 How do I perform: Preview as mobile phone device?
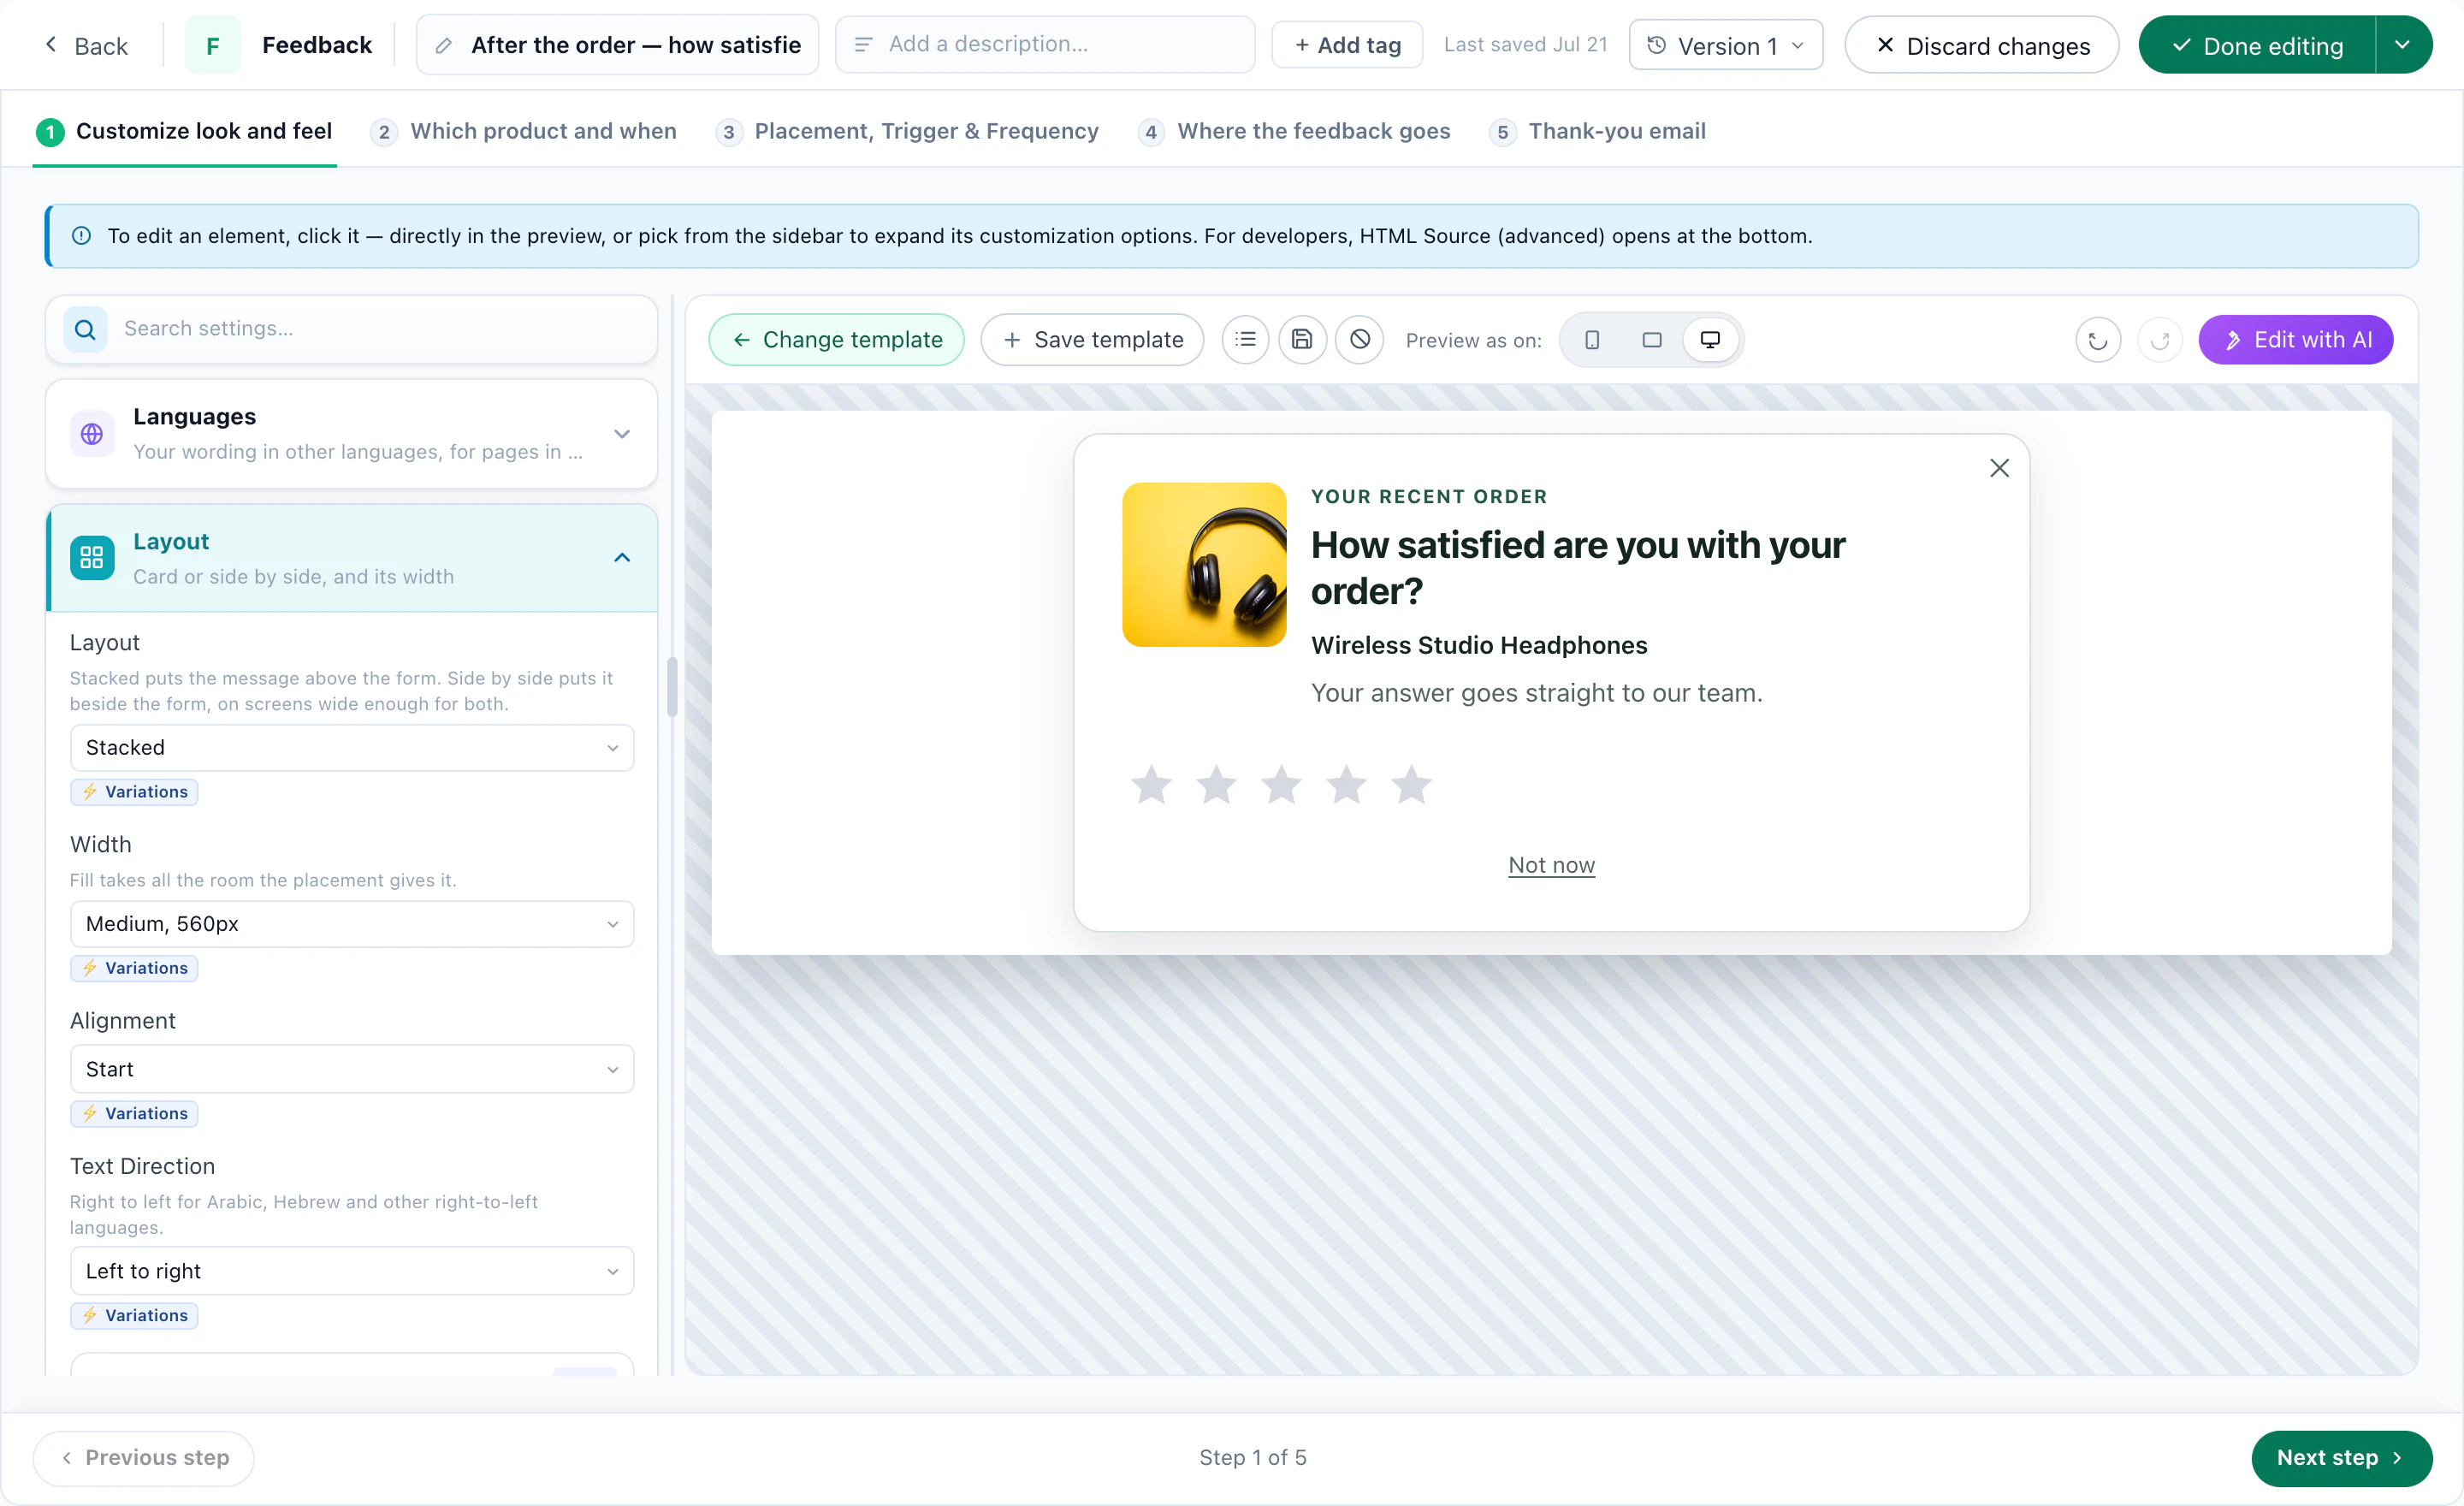point(1592,340)
